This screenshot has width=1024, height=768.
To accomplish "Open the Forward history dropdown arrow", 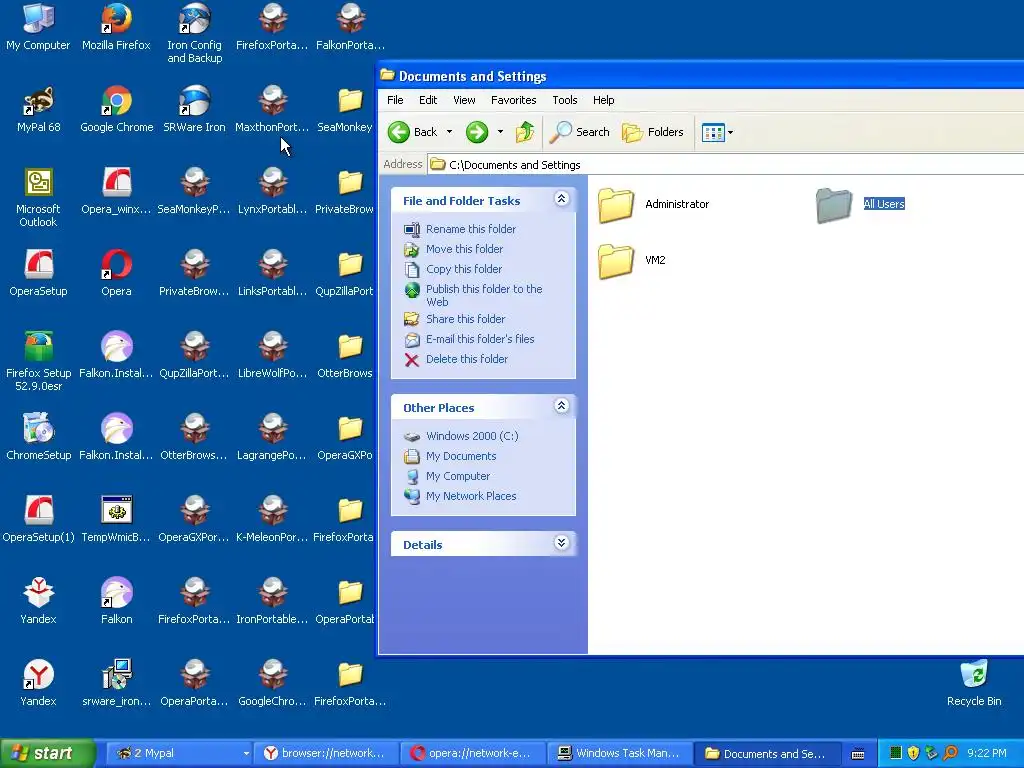I will pos(500,132).
